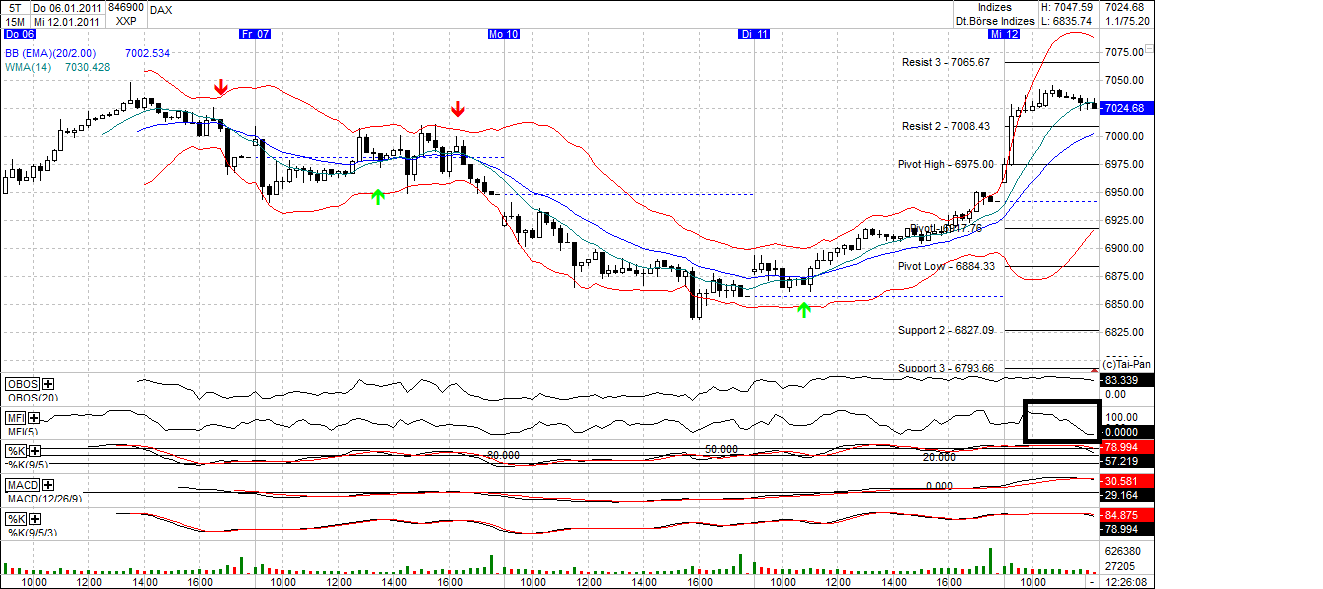Viewport: 1323px width, 589px height.
Task: Select the green buy-signal arrow under the candles
Action: point(378,196)
